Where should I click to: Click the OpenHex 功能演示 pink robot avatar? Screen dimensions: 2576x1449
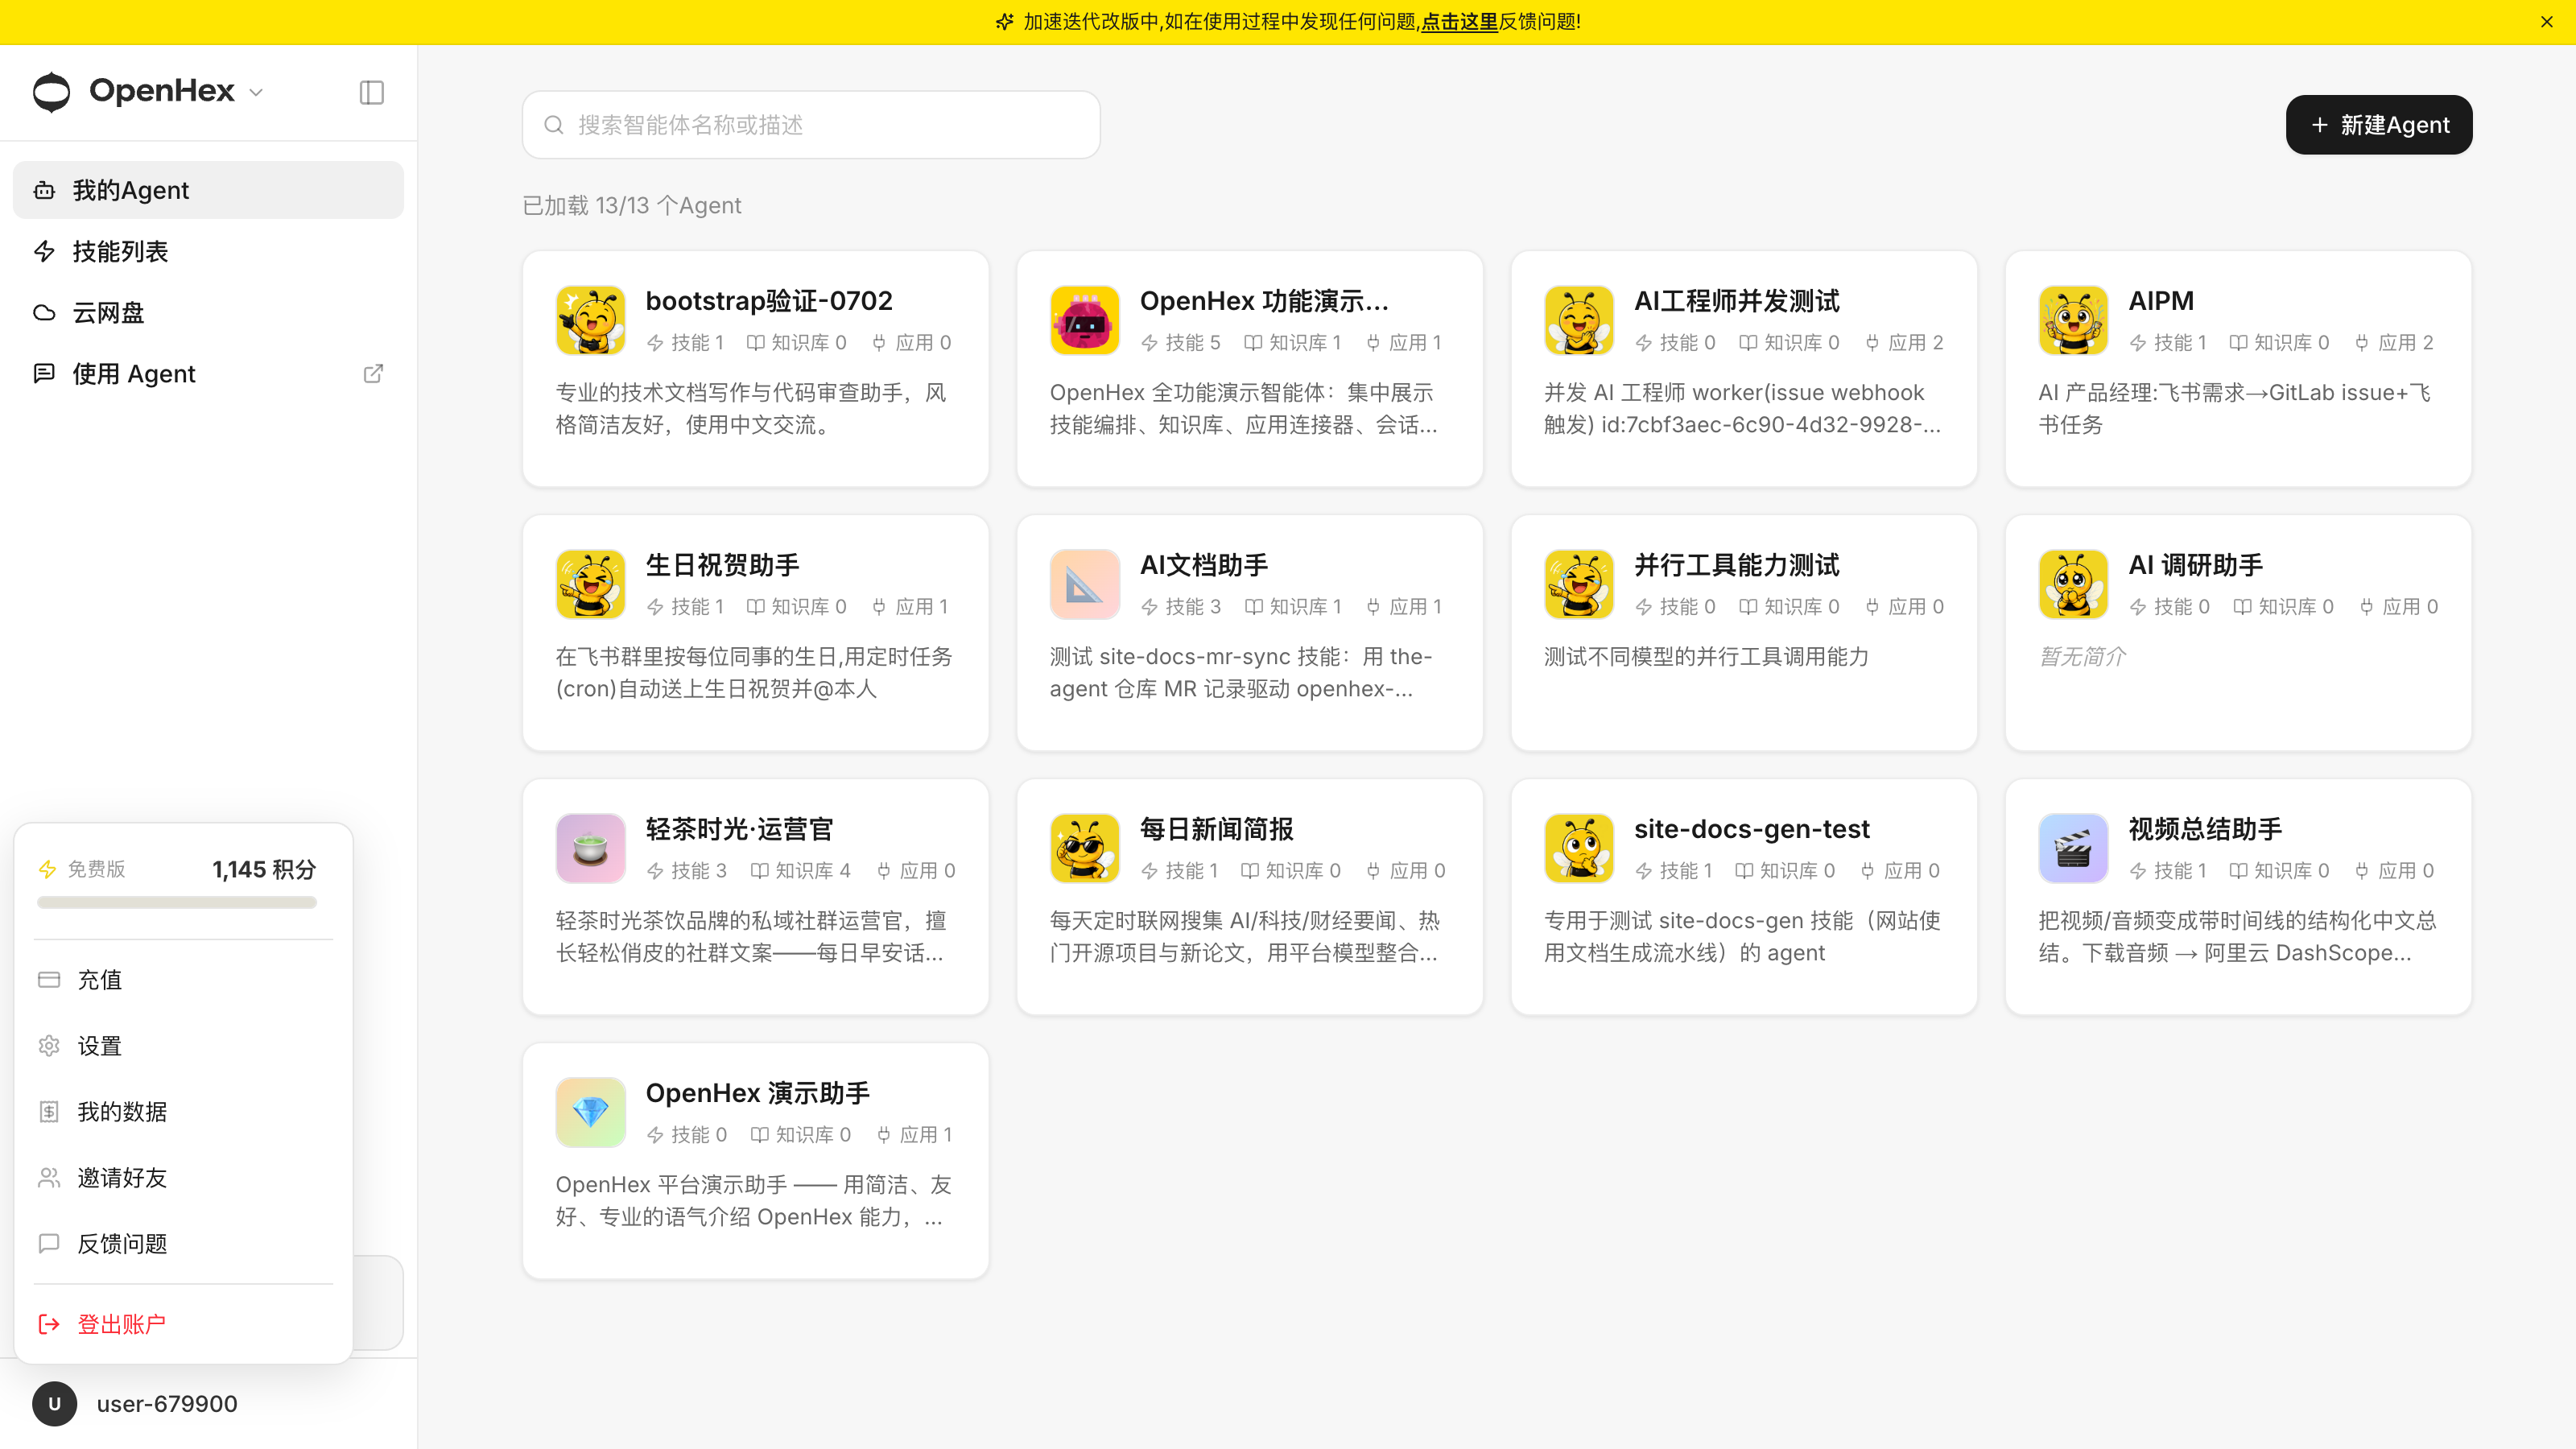[x=1084, y=320]
